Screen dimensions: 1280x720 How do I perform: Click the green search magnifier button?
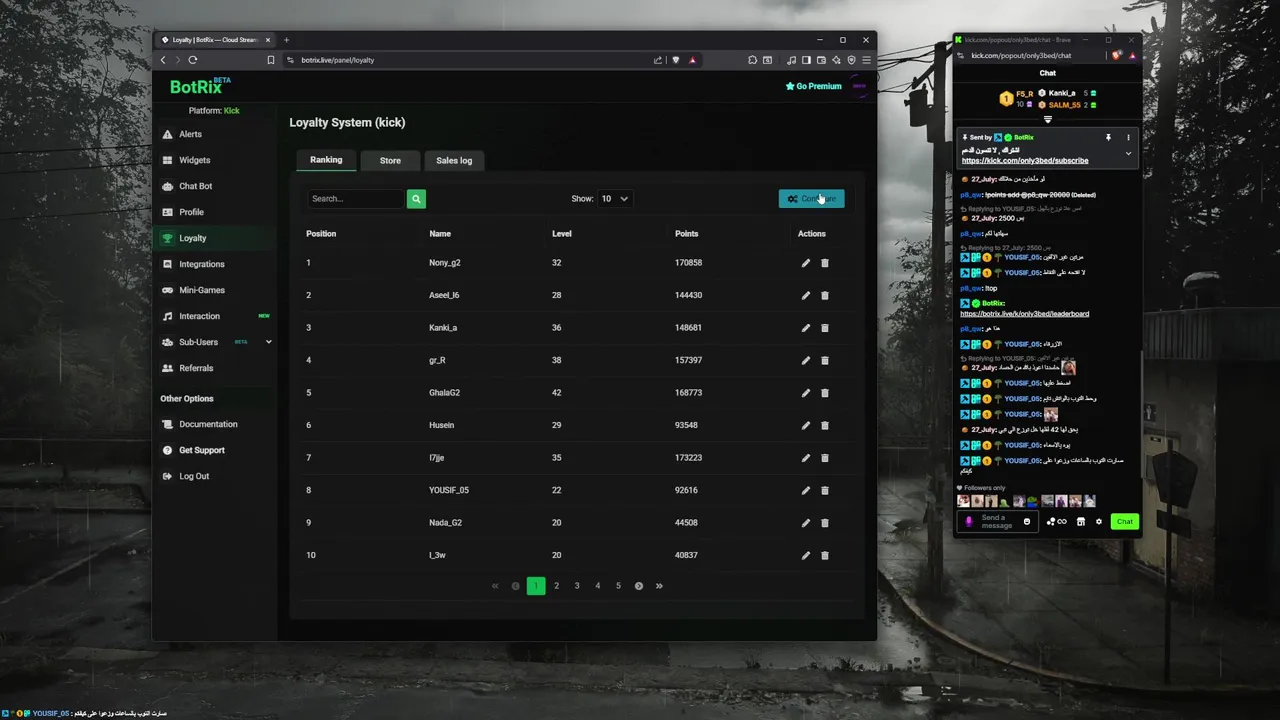pyautogui.click(x=416, y=199)
